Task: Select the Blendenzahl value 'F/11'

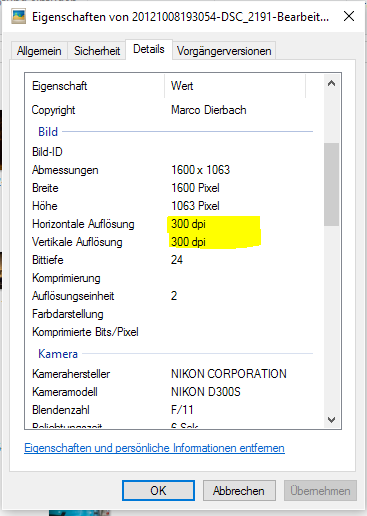Action: pos(182,410)
